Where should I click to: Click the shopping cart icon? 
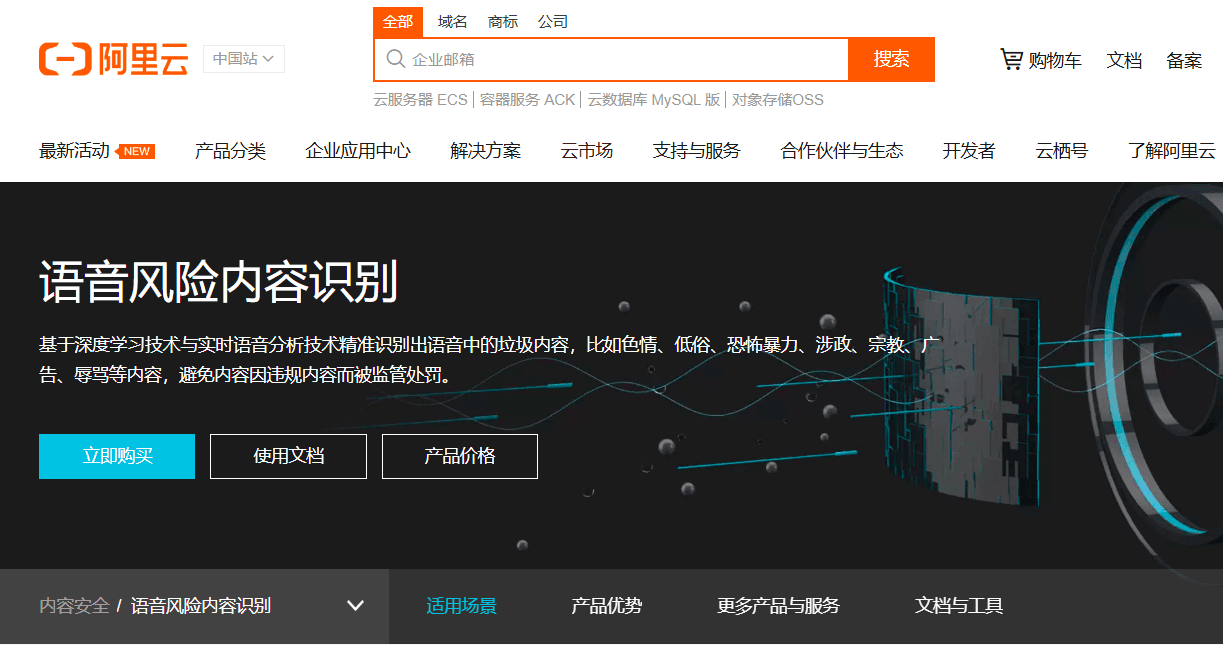[1011, 60]
